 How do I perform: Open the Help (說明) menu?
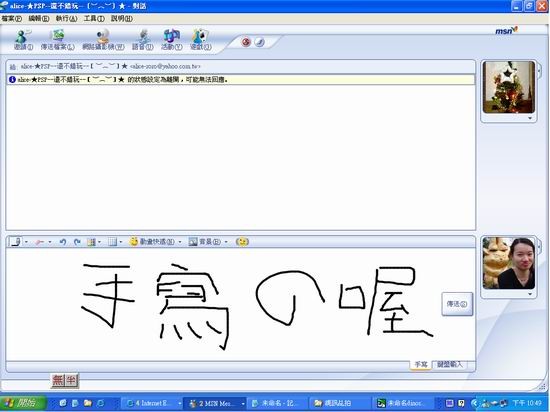coord(122,19)
